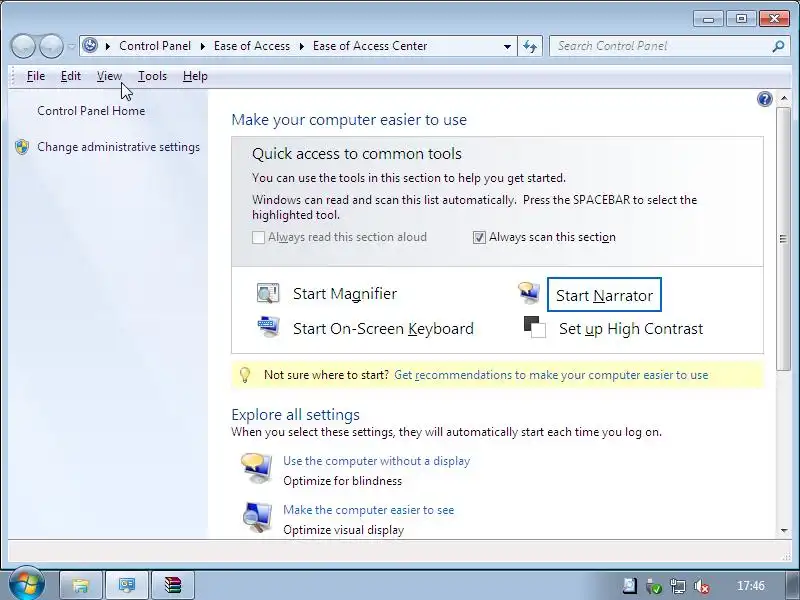Click the vertical scrollbar thumb
Screen dimensions: 800x600
point(784,239)
